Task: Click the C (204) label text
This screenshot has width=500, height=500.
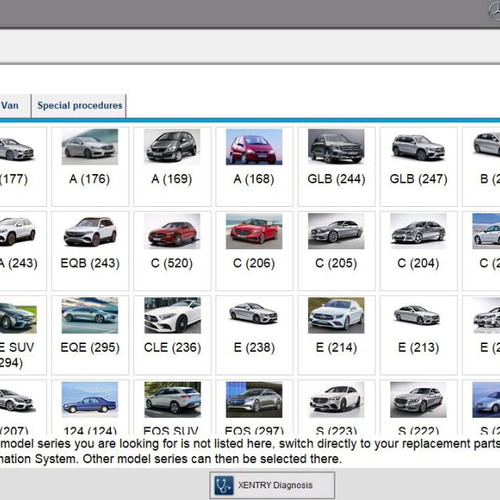Action: click(x=418, y=263)
